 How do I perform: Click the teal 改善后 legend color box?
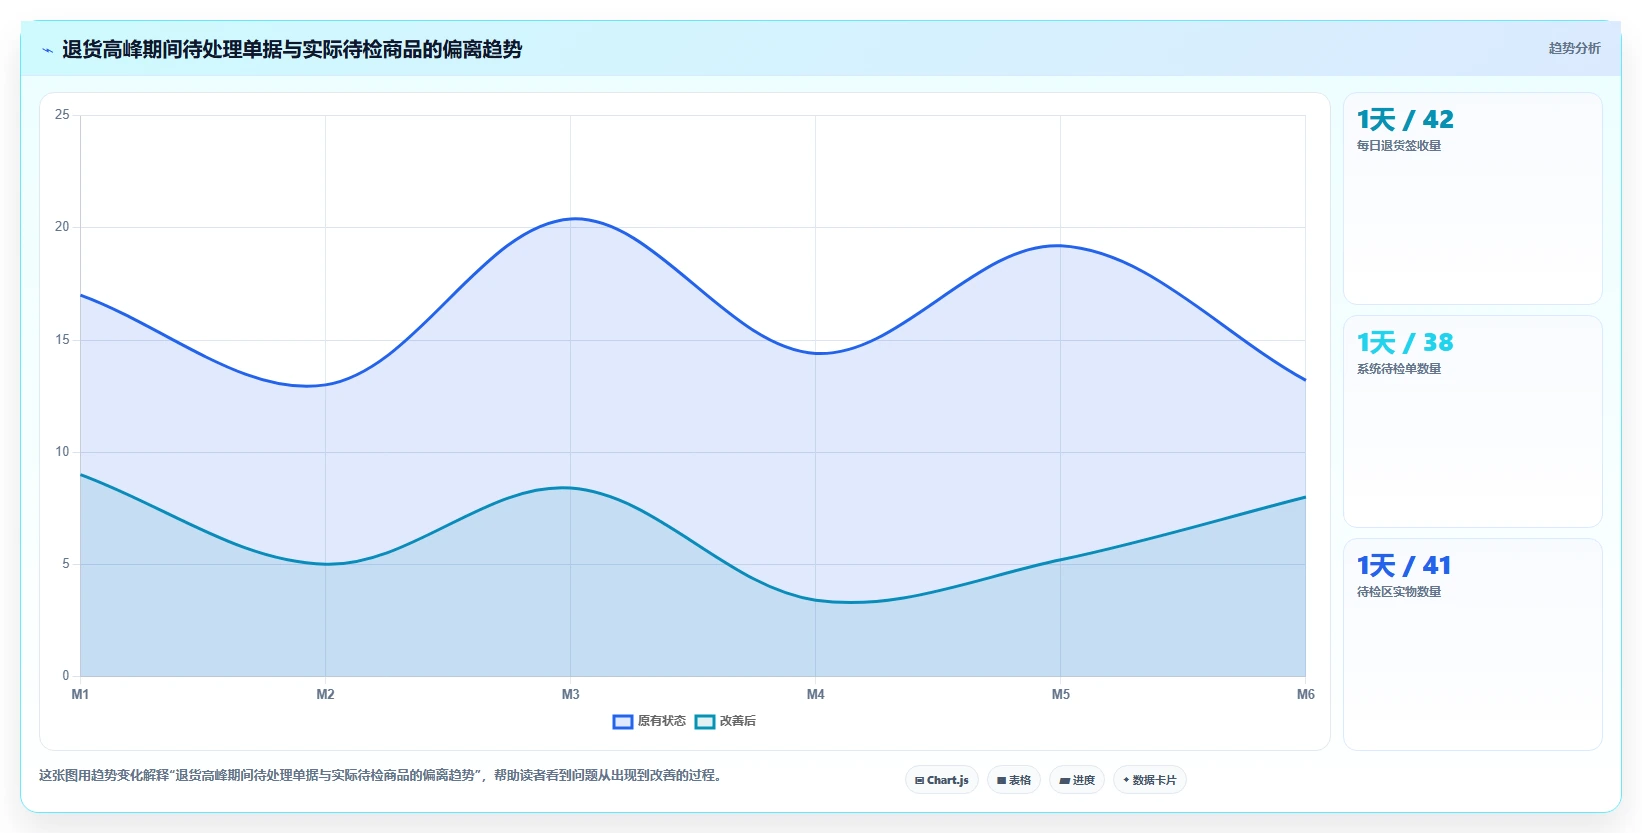705,722
